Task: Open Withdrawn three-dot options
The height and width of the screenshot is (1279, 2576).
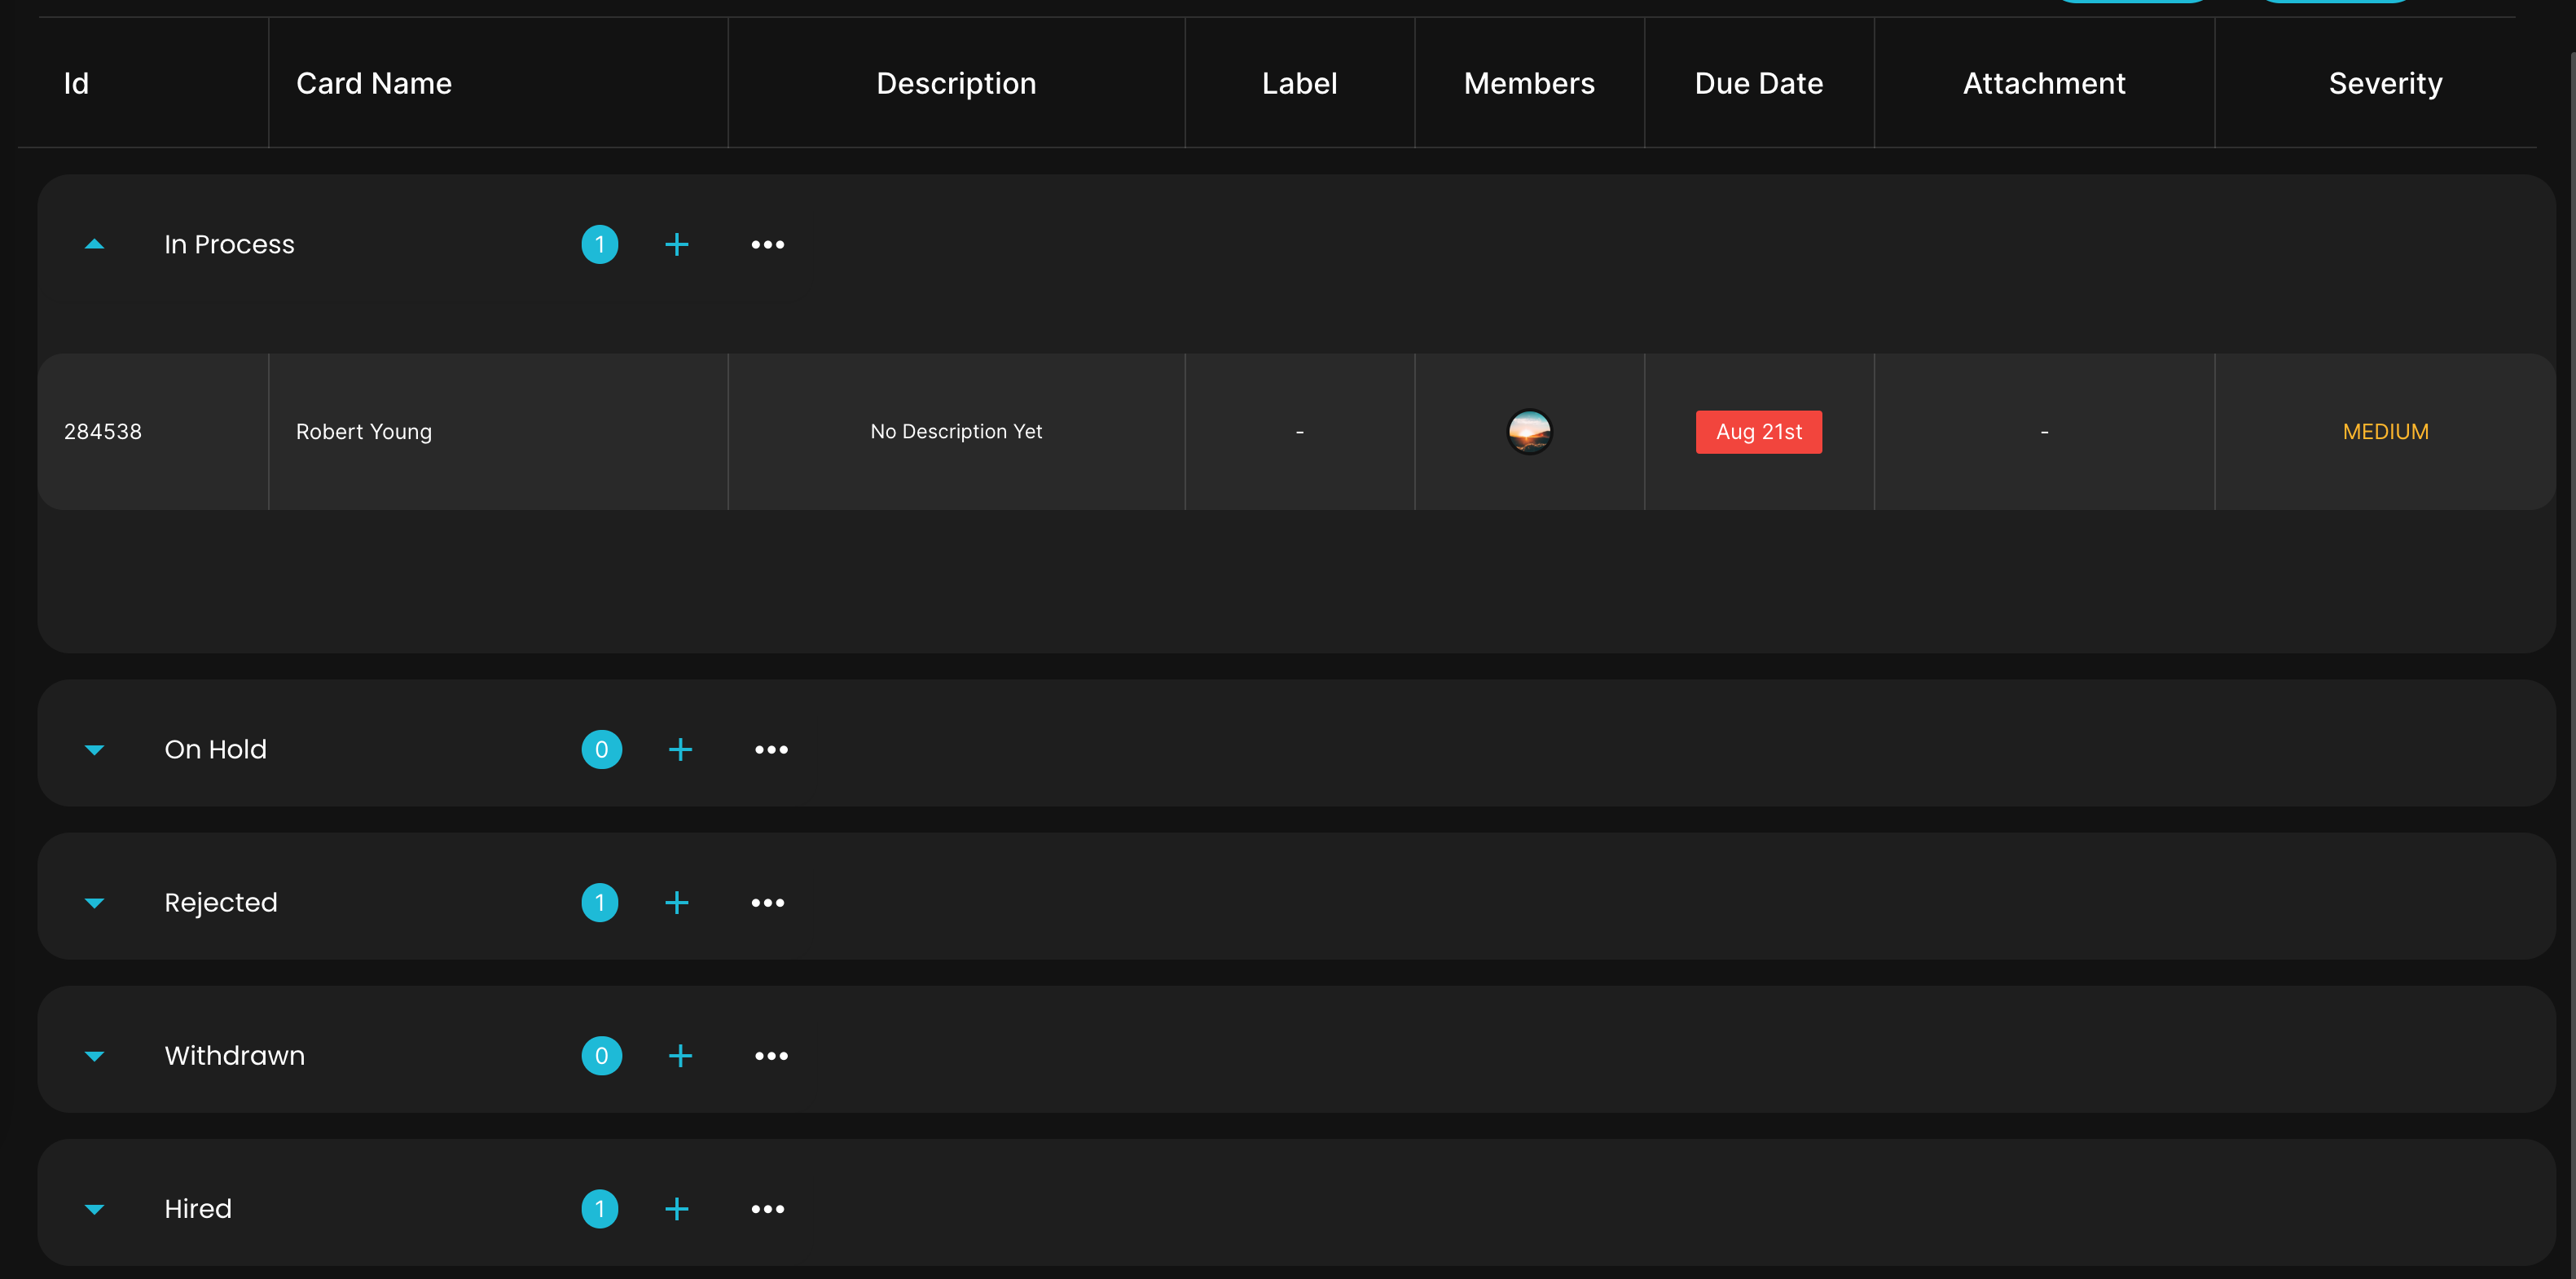Action: click(771, 1055)
